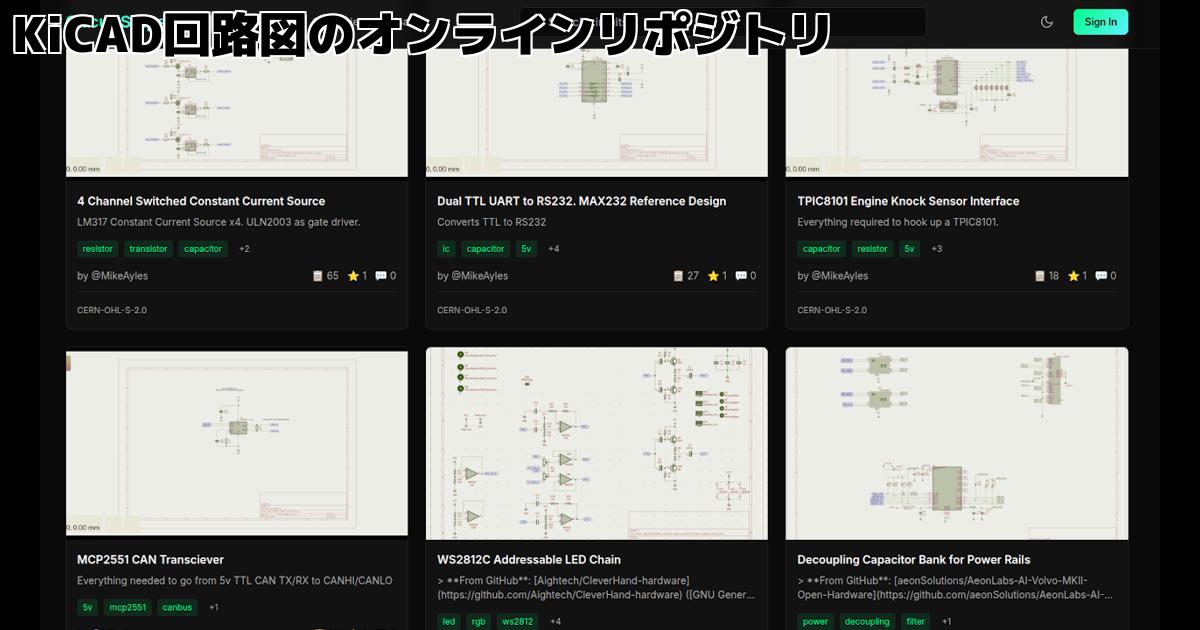
Task: Click the star icon on 4 Channel Constant Current card
Action: point(353,275)
